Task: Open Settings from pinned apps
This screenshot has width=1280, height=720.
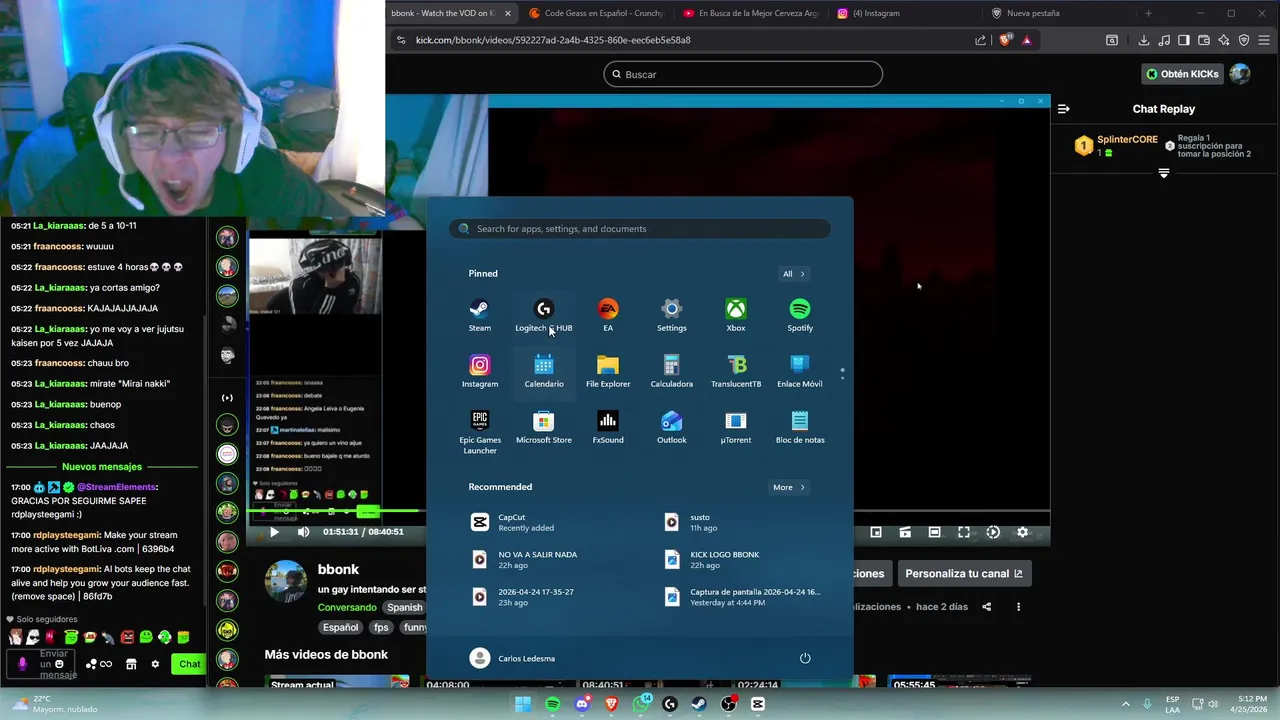Action: point(672,315)
